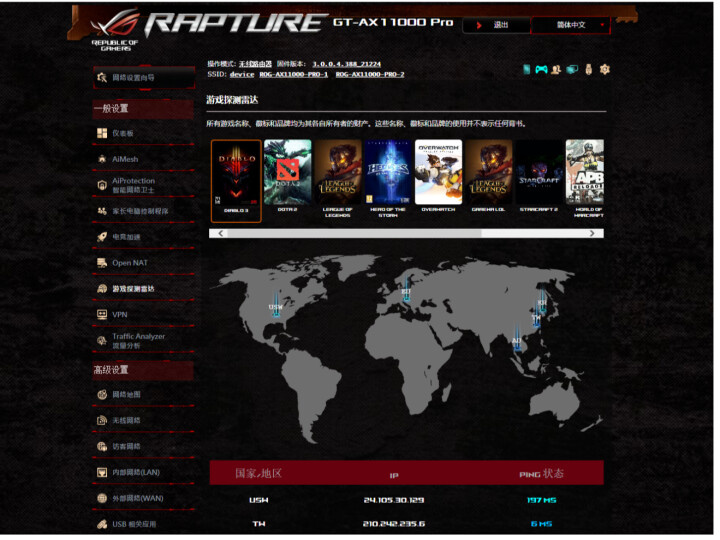Click the guest network sidebar icon
Screen dimensions: 720x540
point(102,446)
